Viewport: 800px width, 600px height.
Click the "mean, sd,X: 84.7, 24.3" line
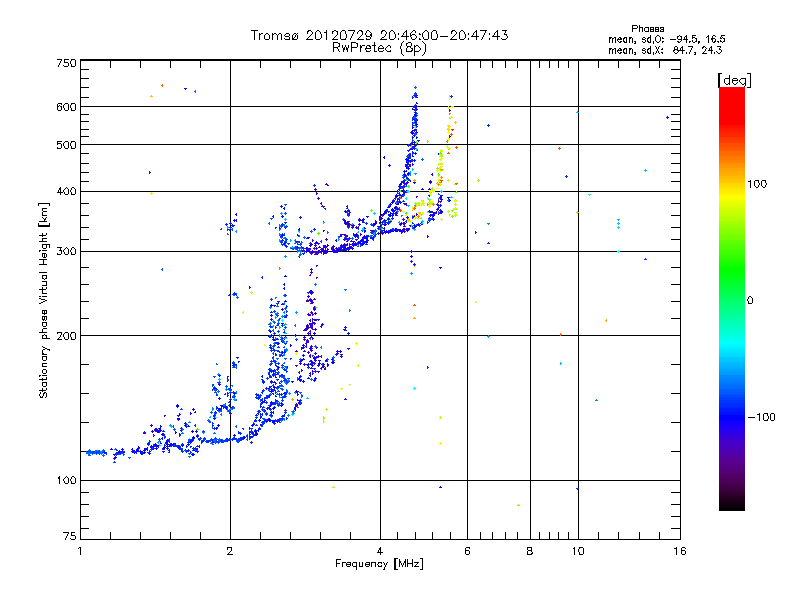click(665, 50)
